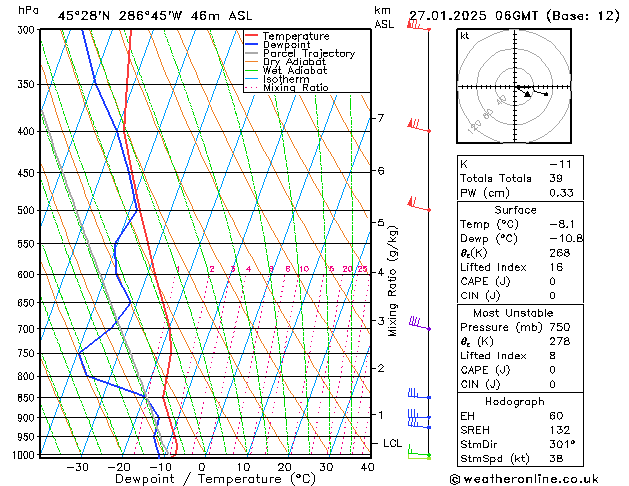Click the Most Unstable theta-e value 278

pyautogui.click(x=560, y=341)
